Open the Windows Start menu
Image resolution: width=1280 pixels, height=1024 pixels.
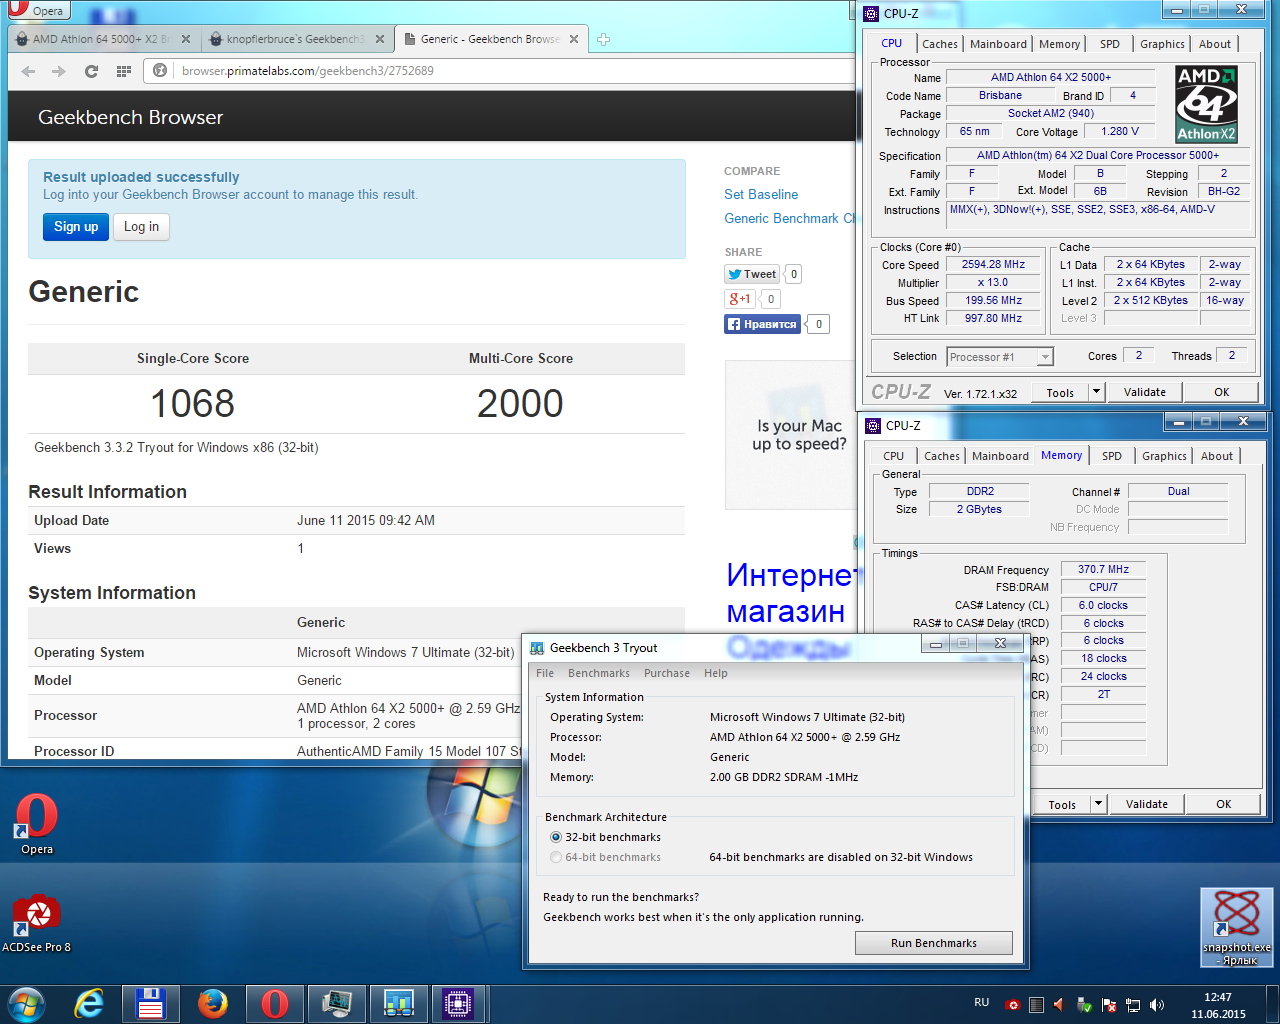[26, 1003]
